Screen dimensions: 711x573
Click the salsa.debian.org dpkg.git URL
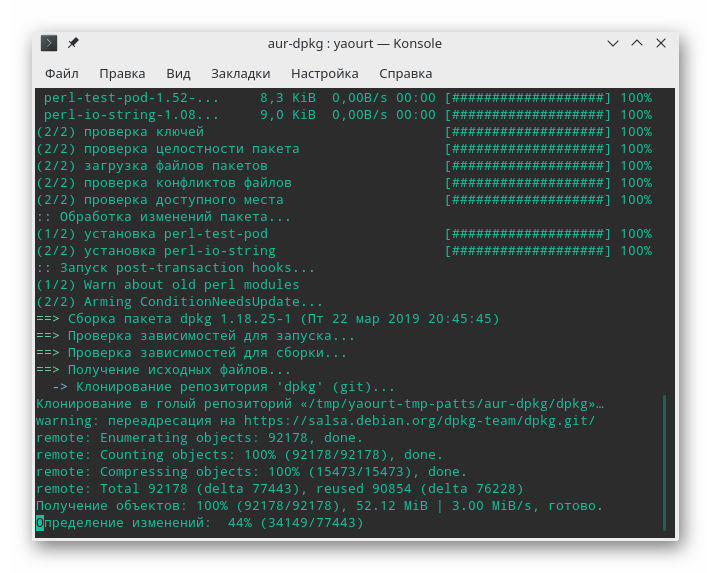point(419,421)
